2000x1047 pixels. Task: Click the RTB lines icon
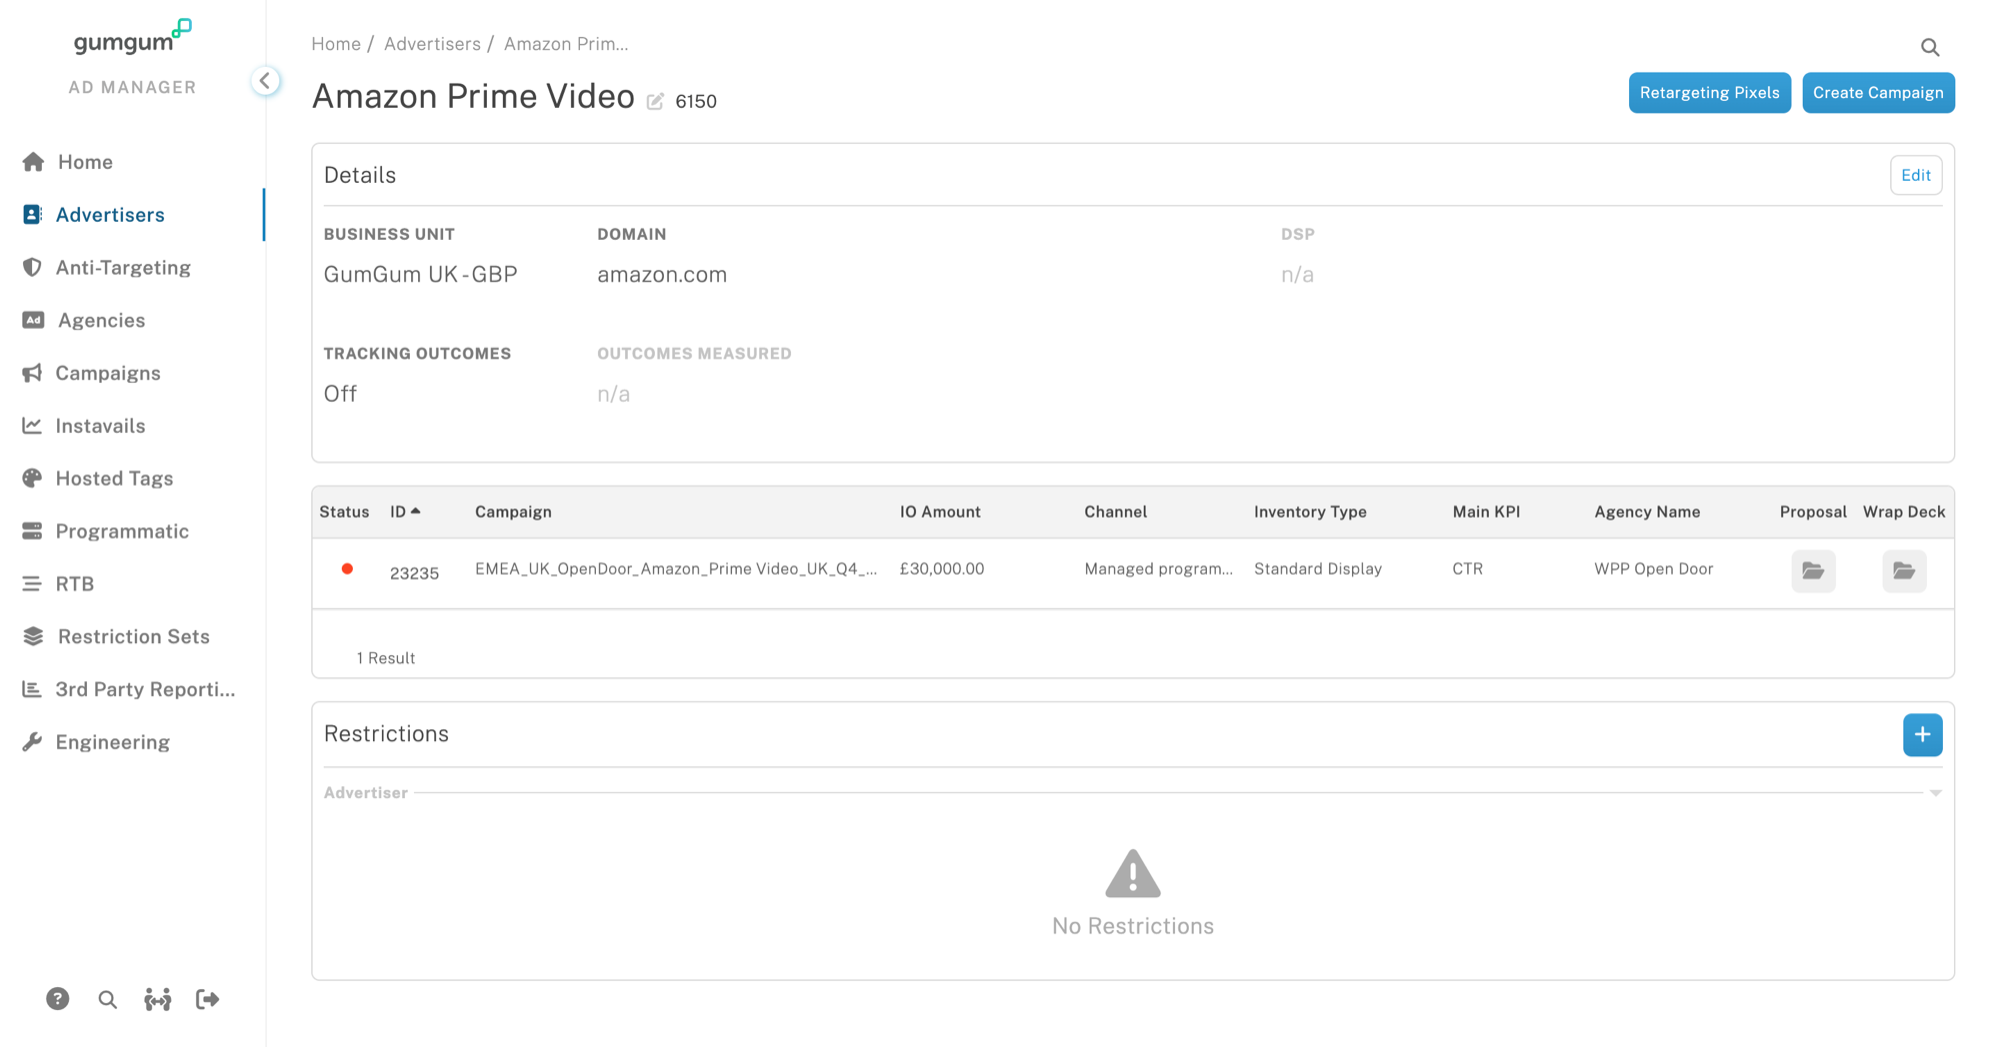32,584
